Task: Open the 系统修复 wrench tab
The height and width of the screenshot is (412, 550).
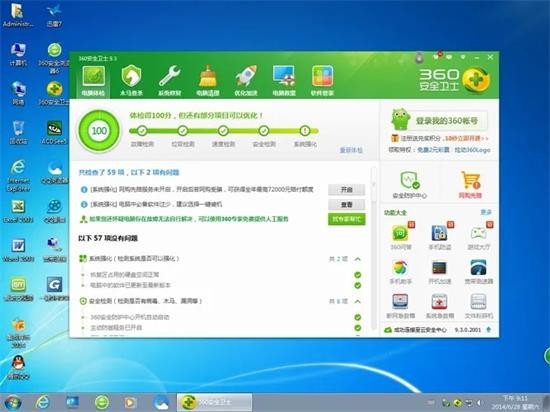Action: (169, 80)
